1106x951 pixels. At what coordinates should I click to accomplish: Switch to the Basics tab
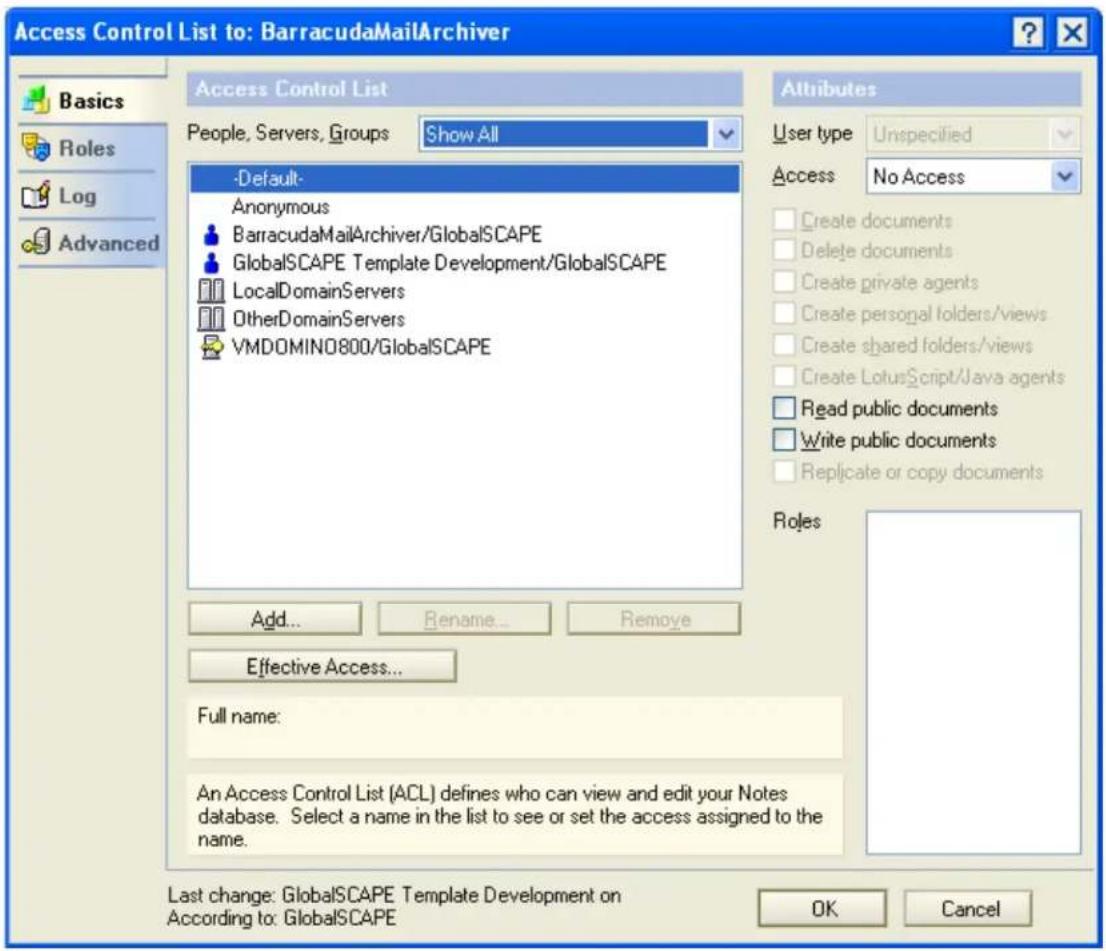92,100
